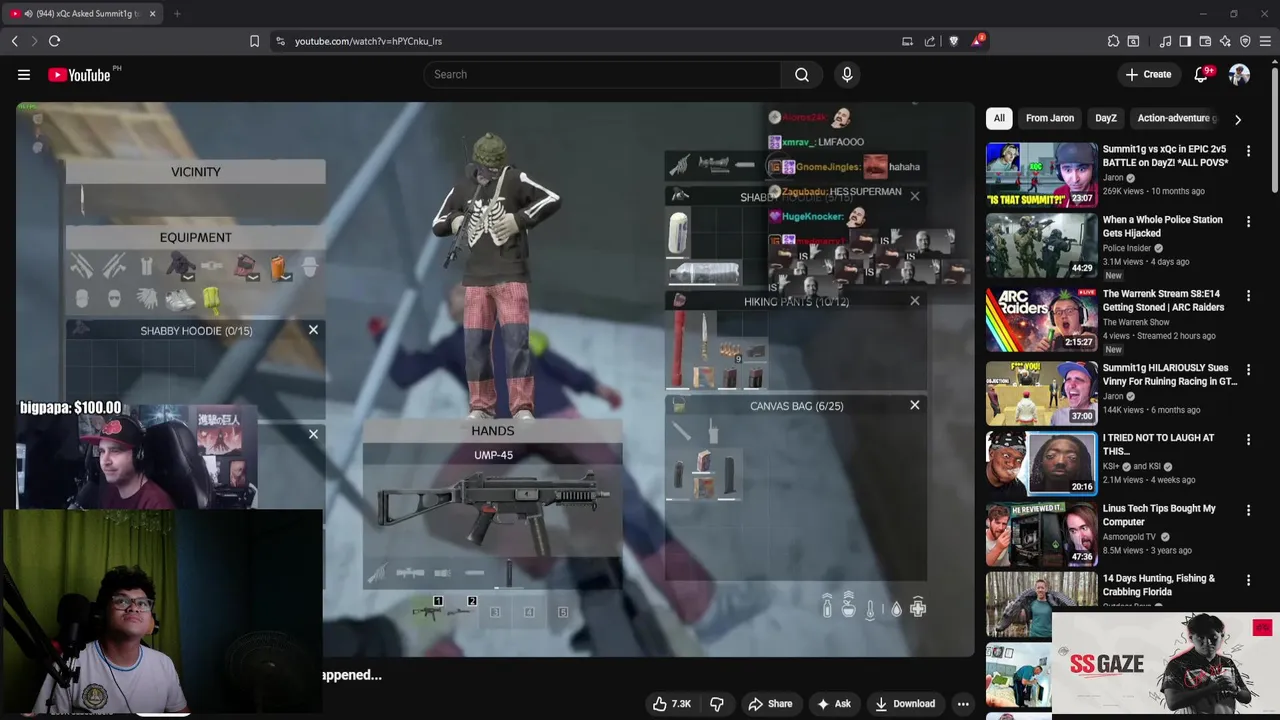Open the Summit1g HILARIOUSLY Sues Vinny thumbnail

tap(1041, 393)
